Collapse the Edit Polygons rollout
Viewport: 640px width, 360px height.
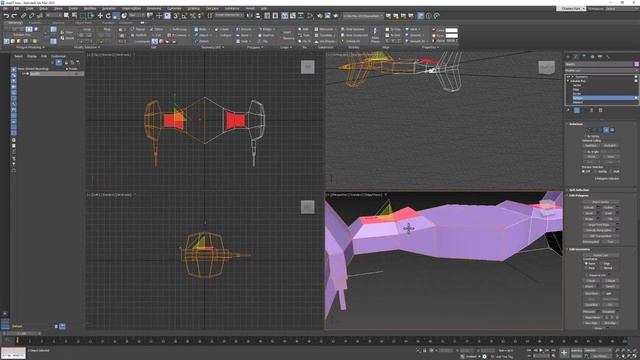(x=579, y=196)
